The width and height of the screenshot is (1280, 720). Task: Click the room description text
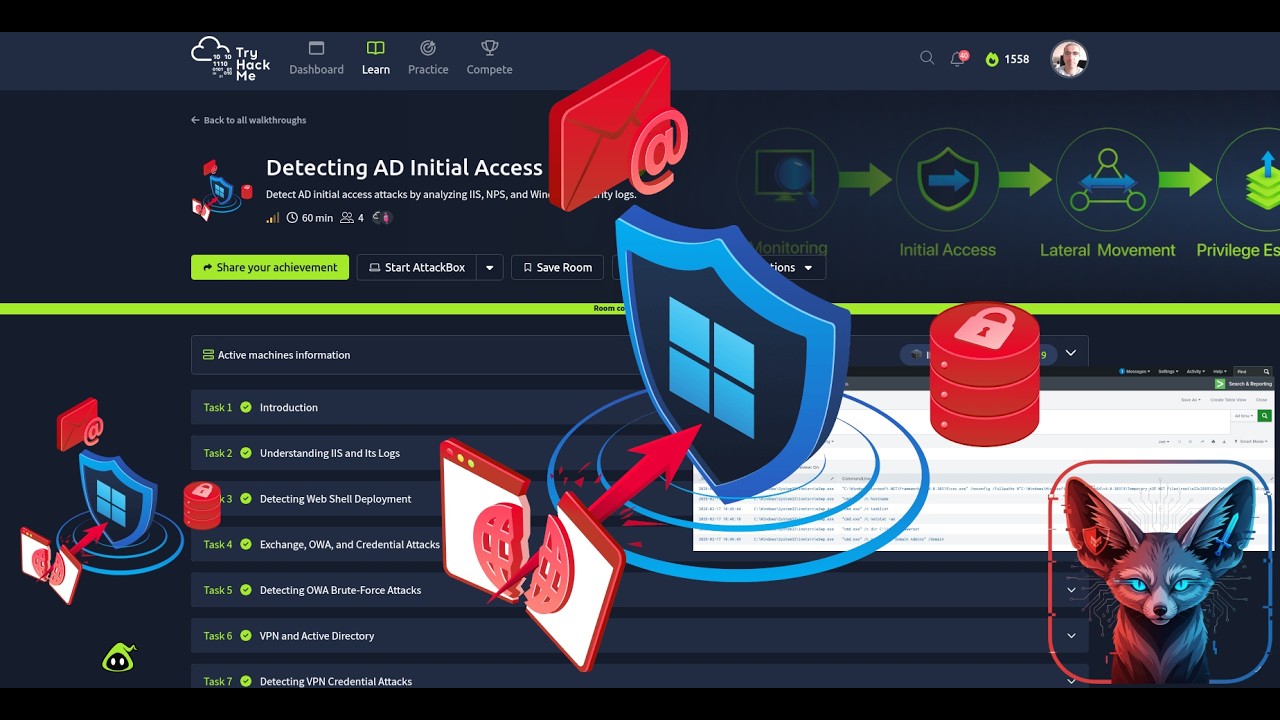coord(451,194)
